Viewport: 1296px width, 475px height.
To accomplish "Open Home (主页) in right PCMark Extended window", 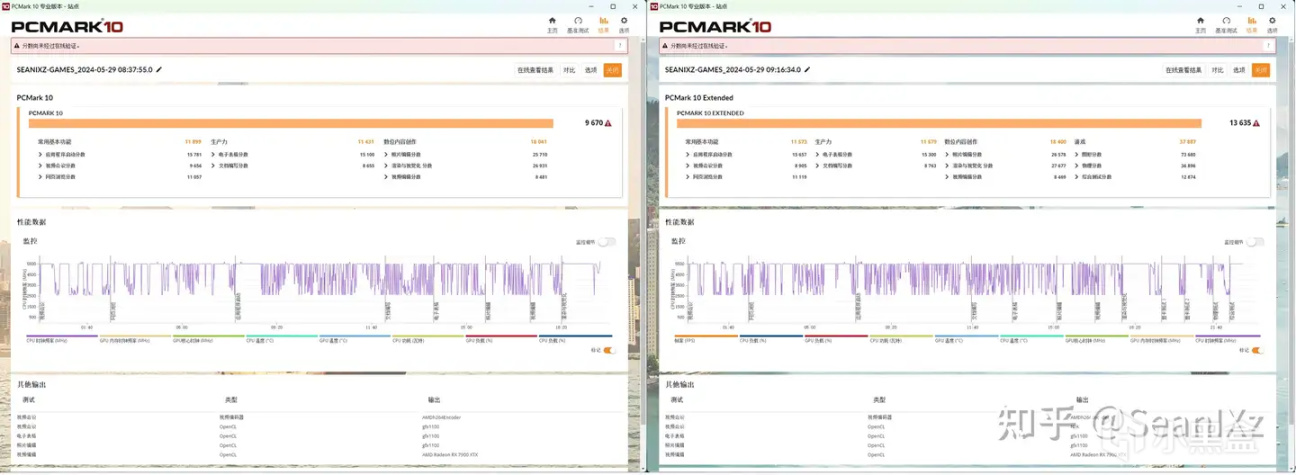I will pyautogui.click(x=1200, y=24).
